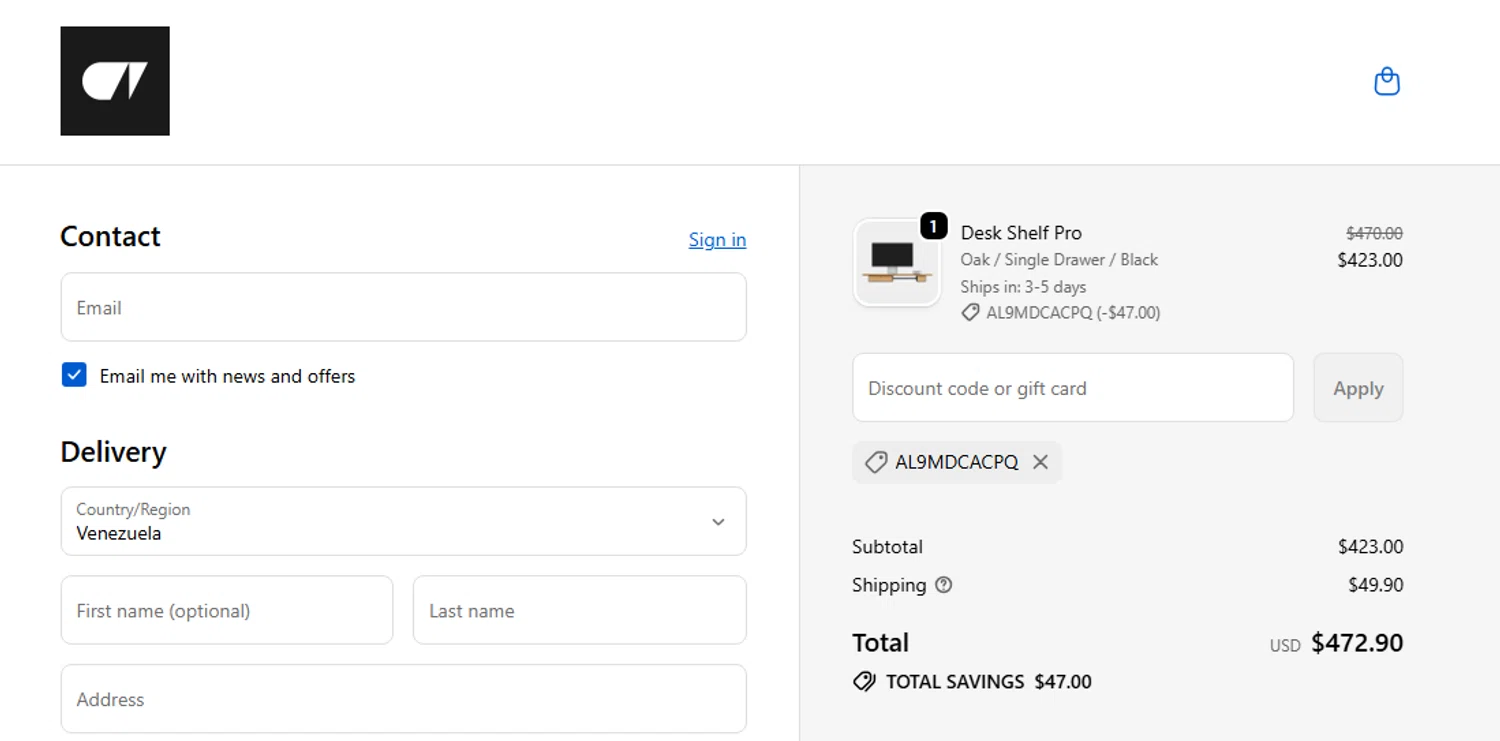The height and width of the screenshot is (741, 1500).
Task: Focus the Address input field
Action: click(x=403, y=699)
